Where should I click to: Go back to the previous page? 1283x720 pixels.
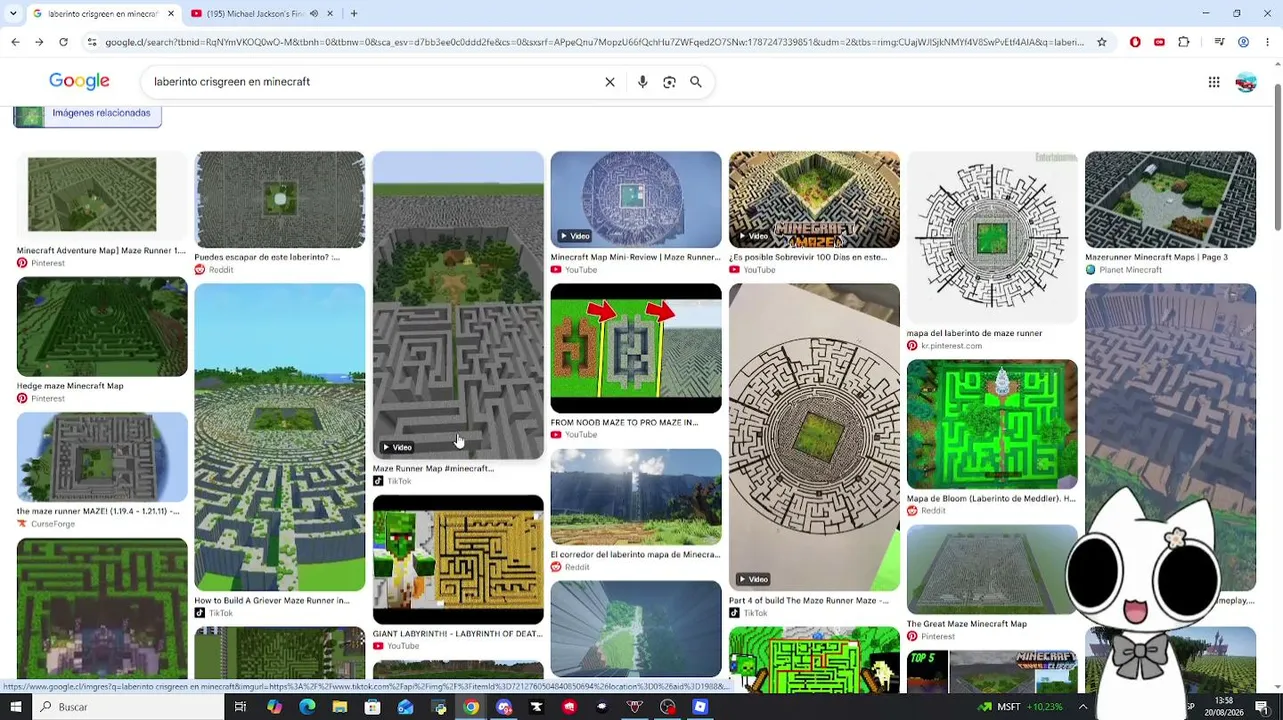15,42
